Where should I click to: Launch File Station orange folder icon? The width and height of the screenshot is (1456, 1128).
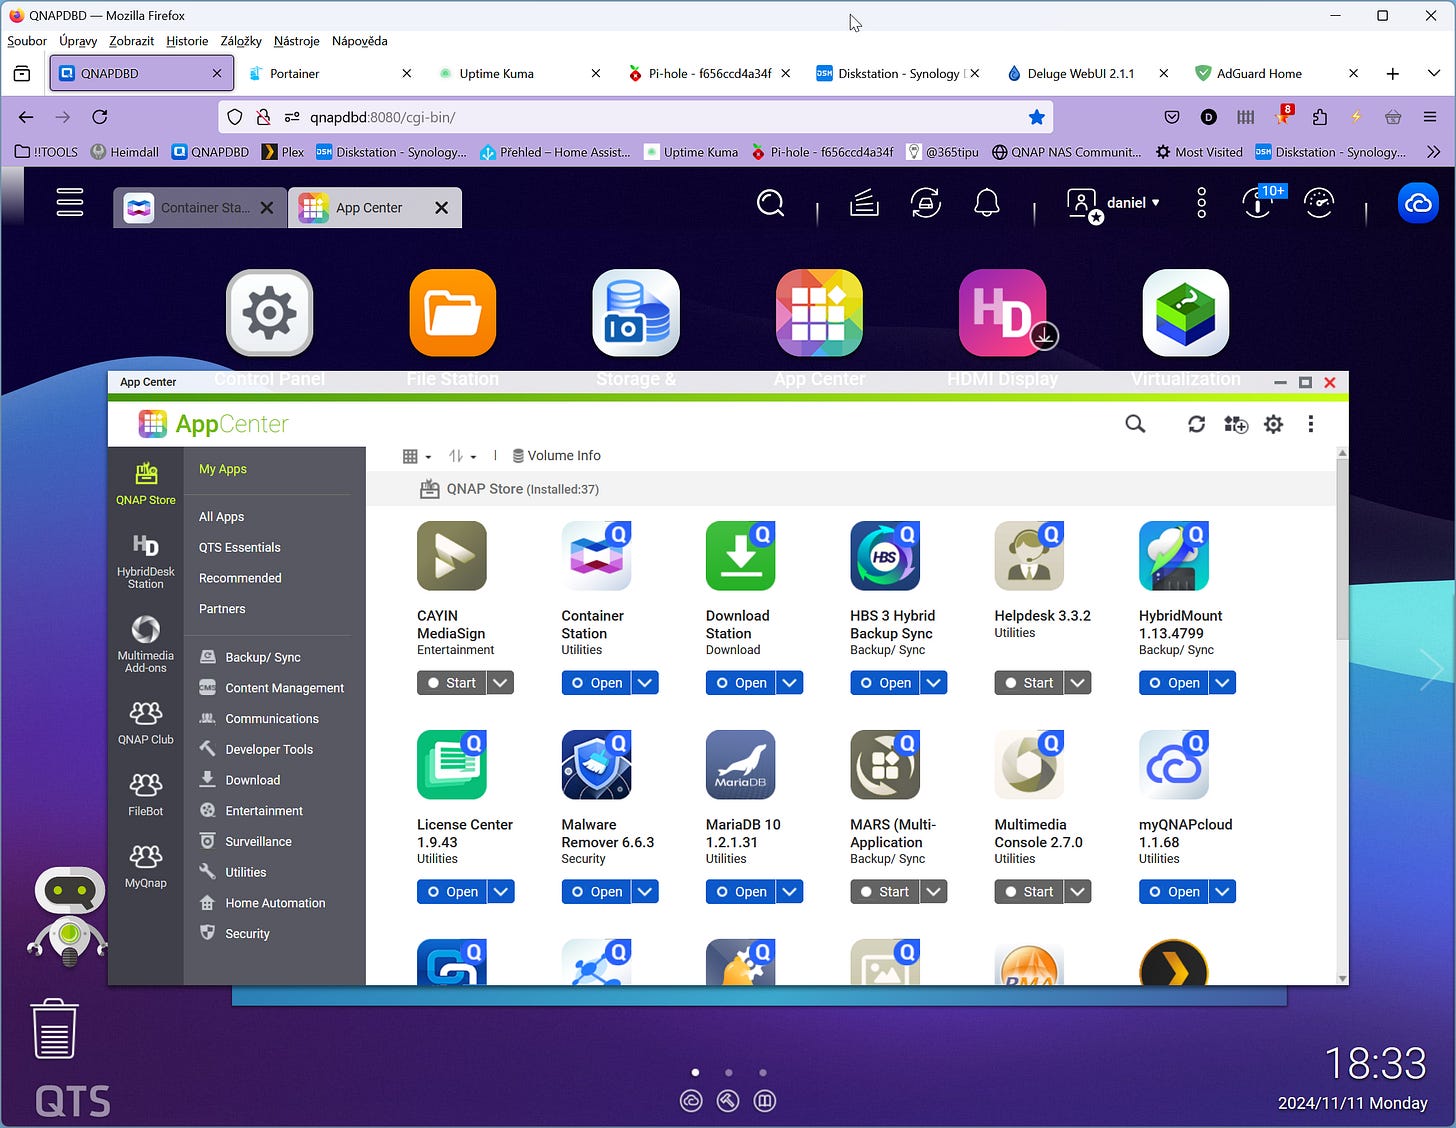click(453, 312)
